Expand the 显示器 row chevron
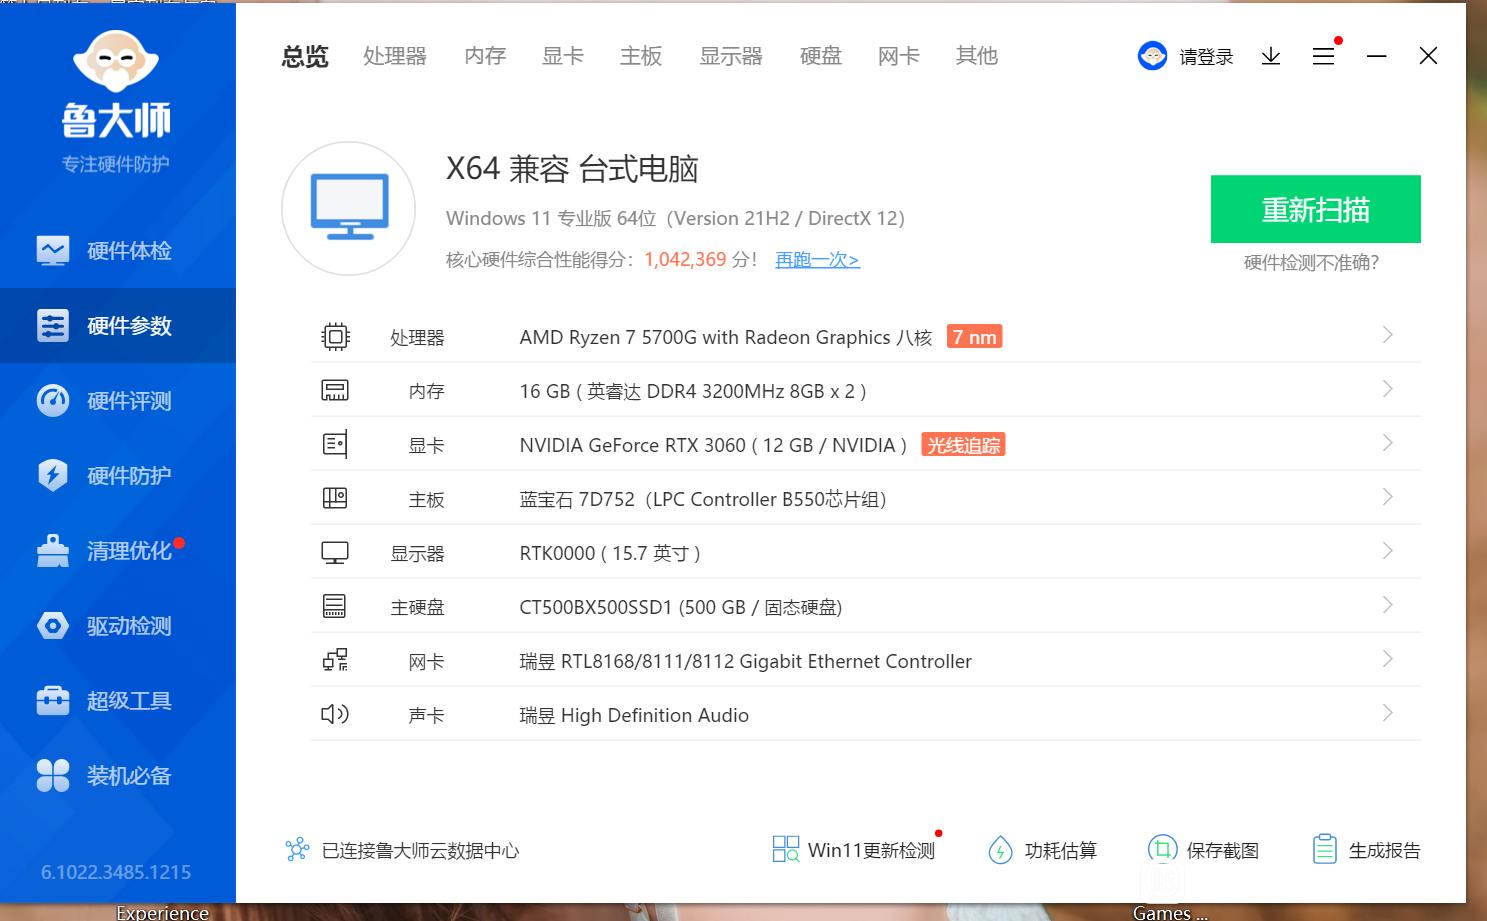 1387,551
